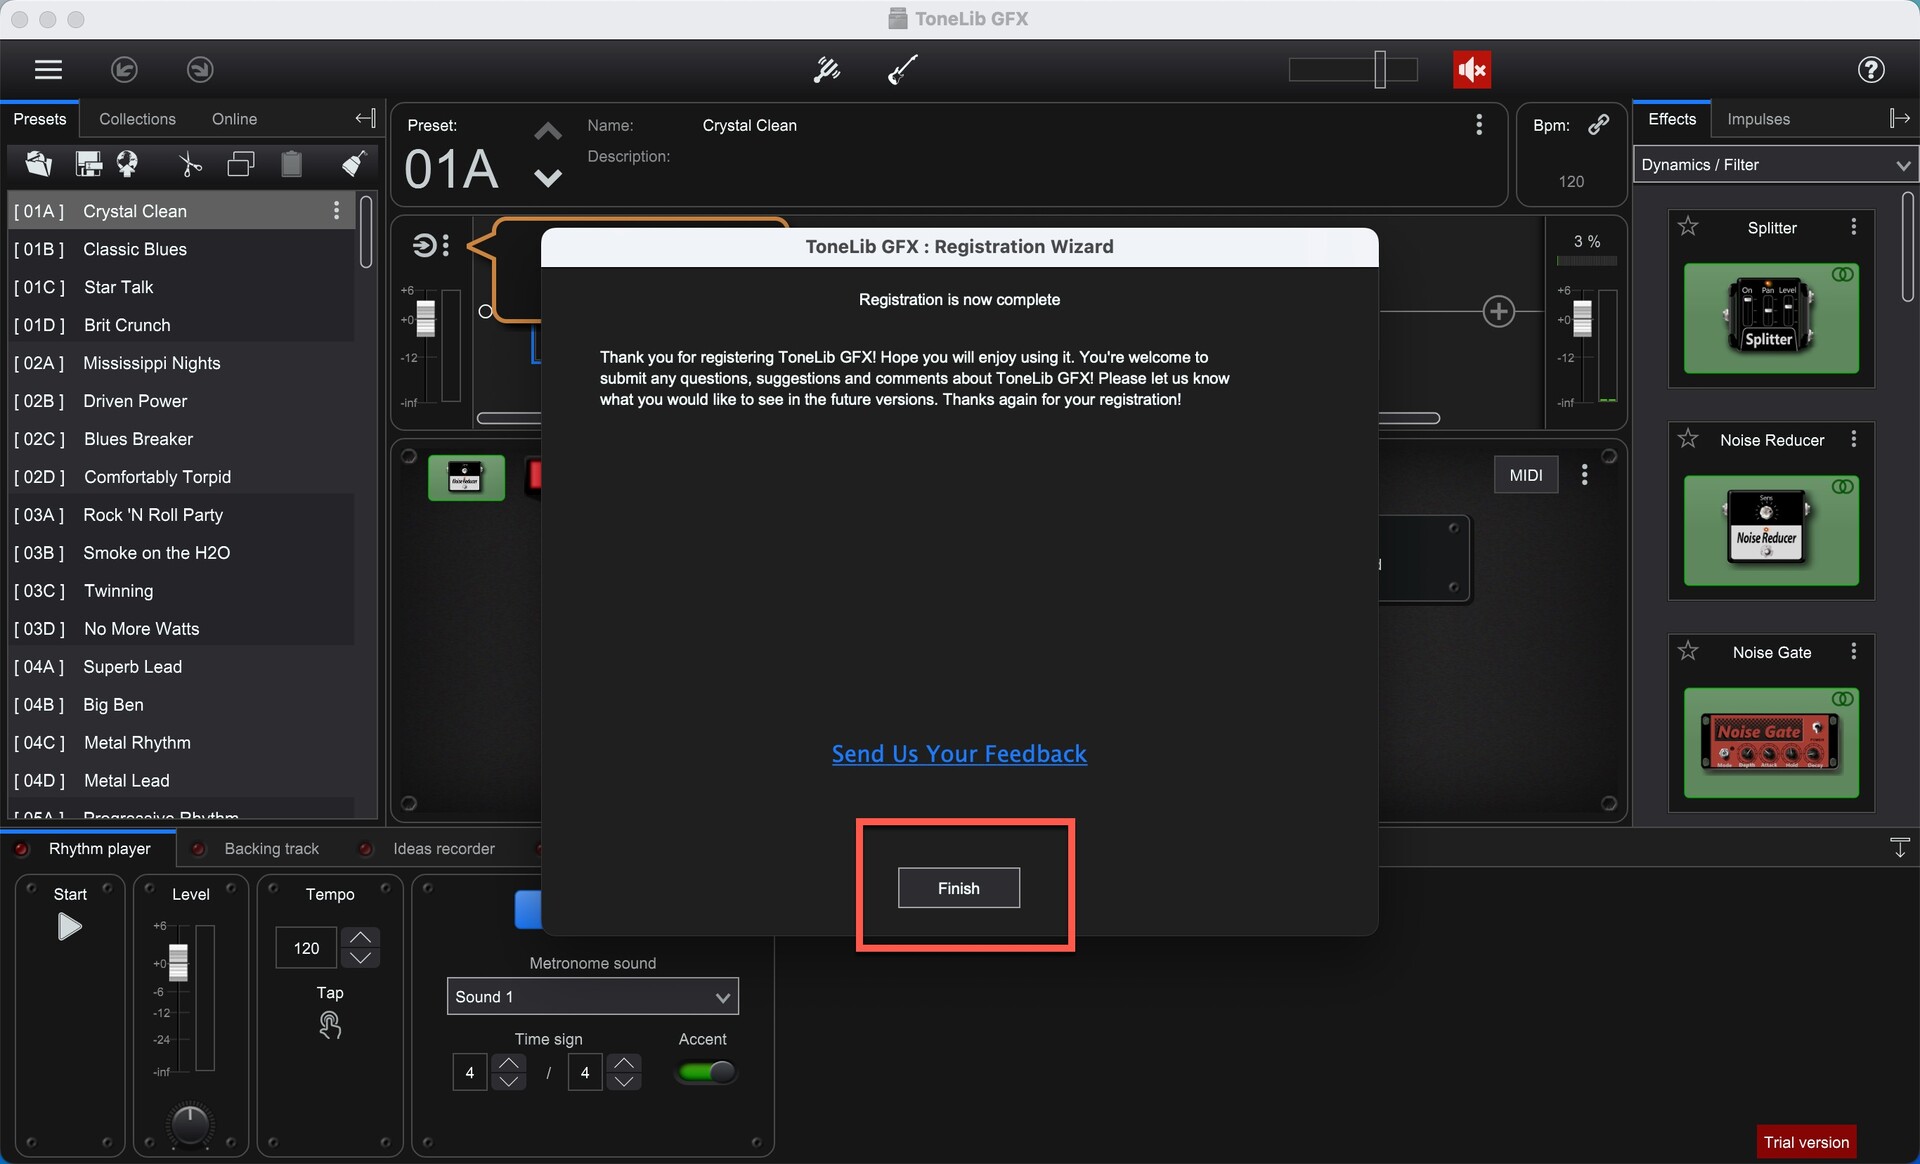
Task: Click the save preset disk icon
Action: pos(89,164)
